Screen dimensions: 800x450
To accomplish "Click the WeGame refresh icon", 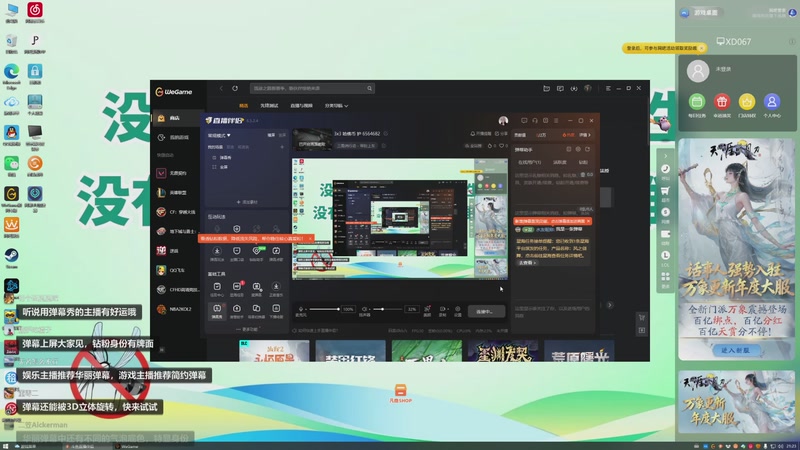I will click(235, 88).
